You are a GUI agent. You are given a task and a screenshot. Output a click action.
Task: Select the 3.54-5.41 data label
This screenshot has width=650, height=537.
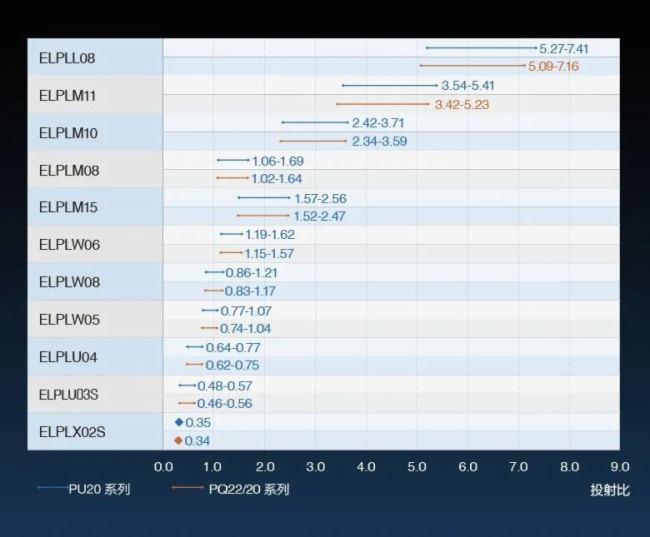pos(468,86)
